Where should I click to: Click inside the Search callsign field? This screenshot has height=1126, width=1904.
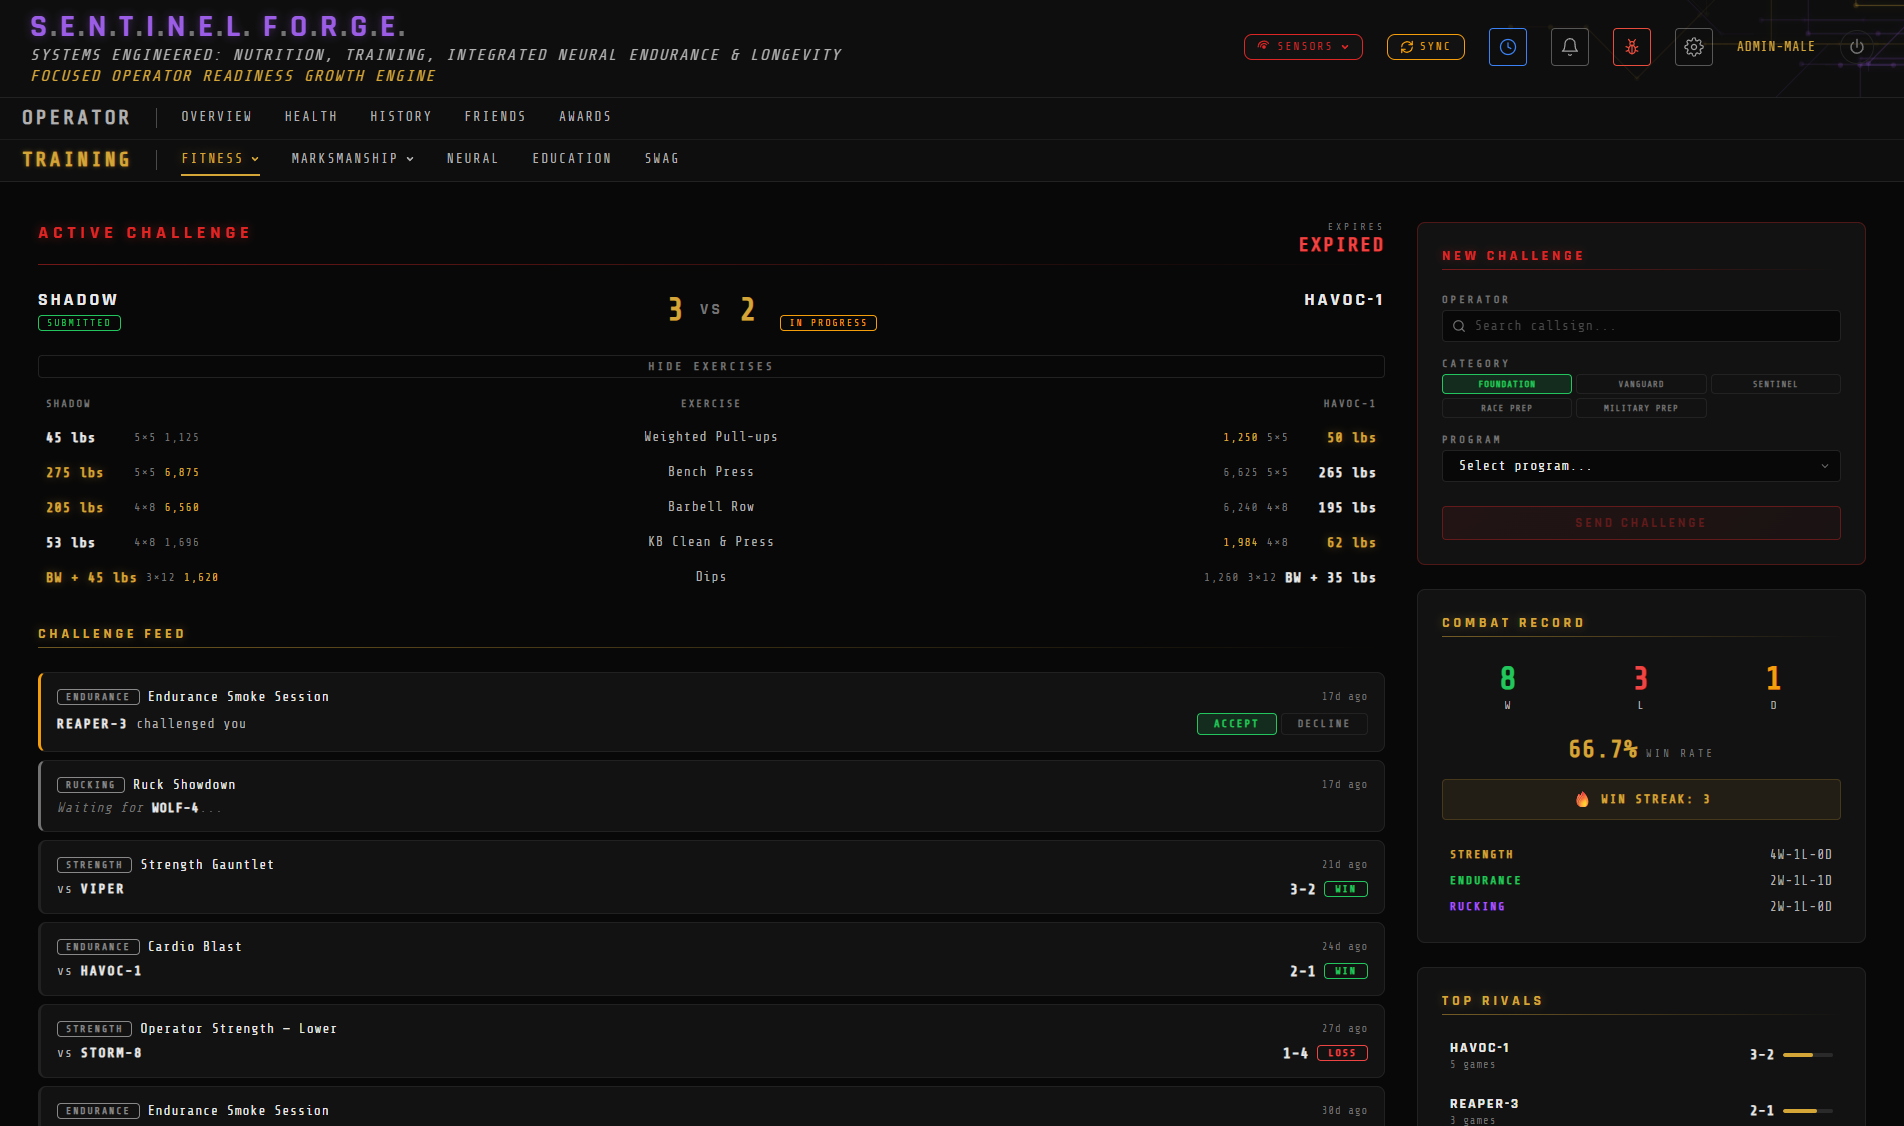coord(1640,326)
